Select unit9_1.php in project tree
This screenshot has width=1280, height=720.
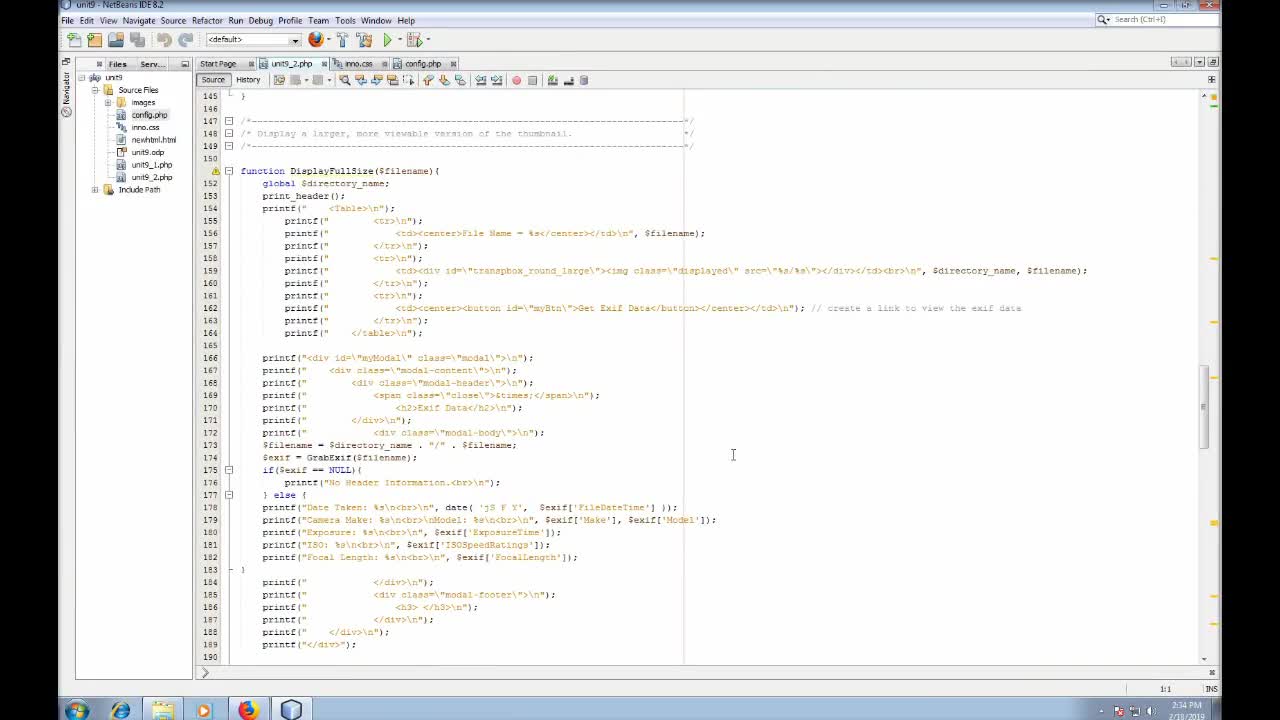coord(151,165)
